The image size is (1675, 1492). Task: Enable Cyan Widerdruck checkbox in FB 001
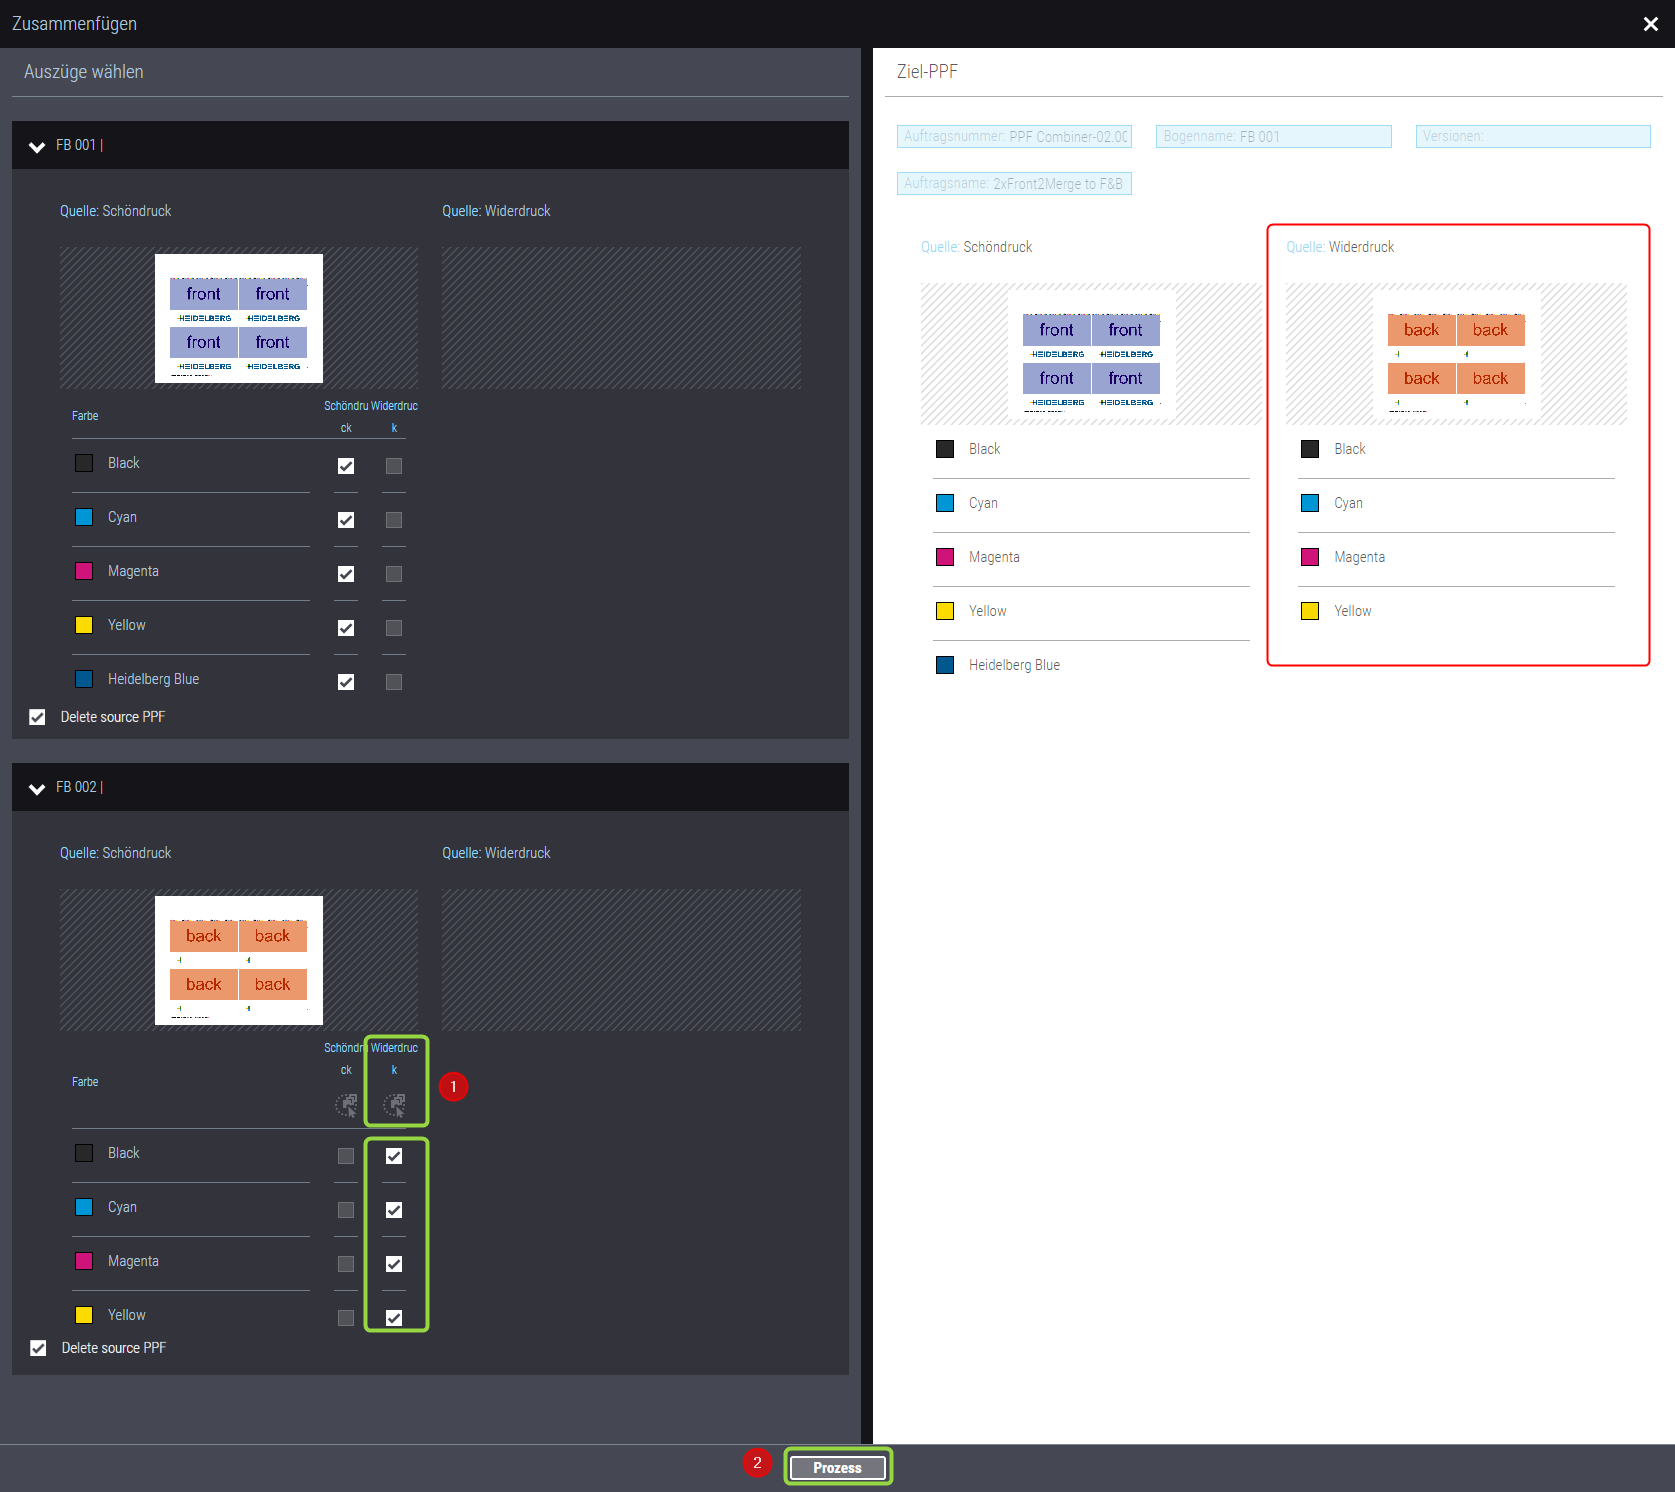394,520
